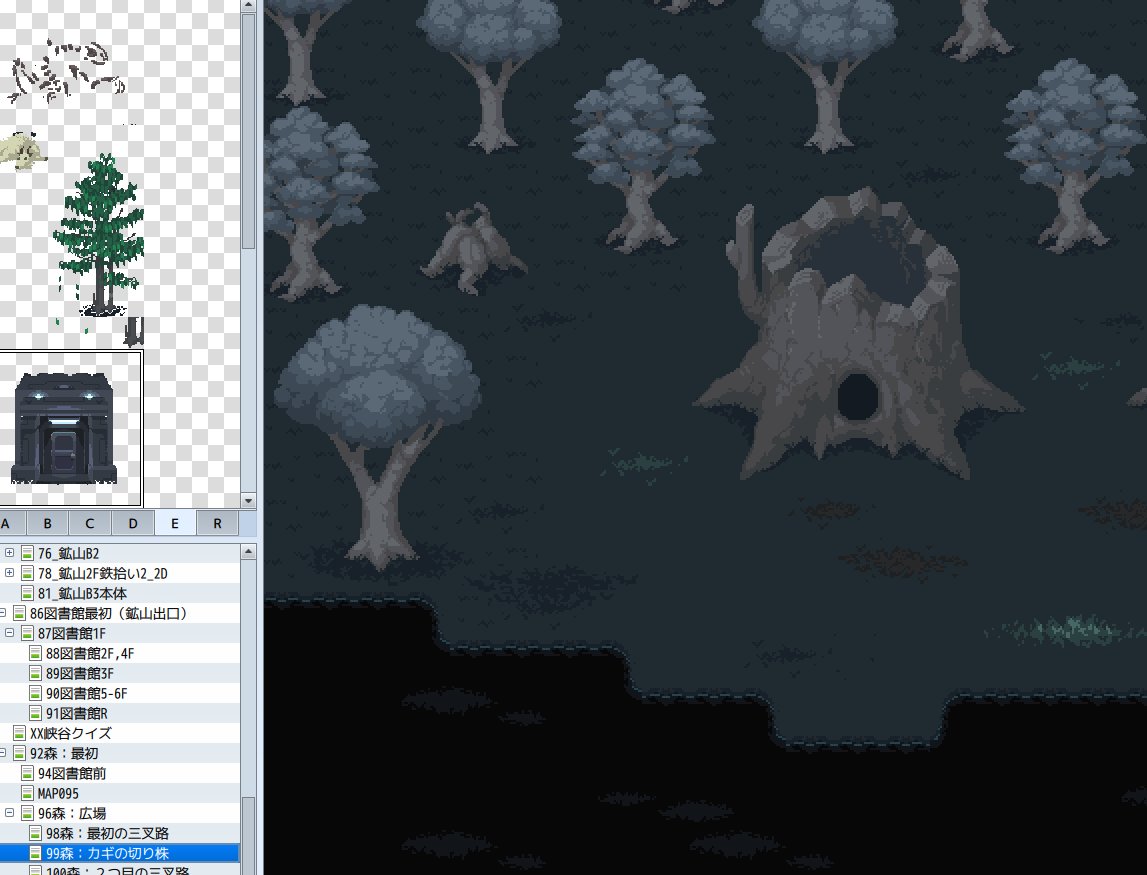Open the R region tab

point(217,523)
